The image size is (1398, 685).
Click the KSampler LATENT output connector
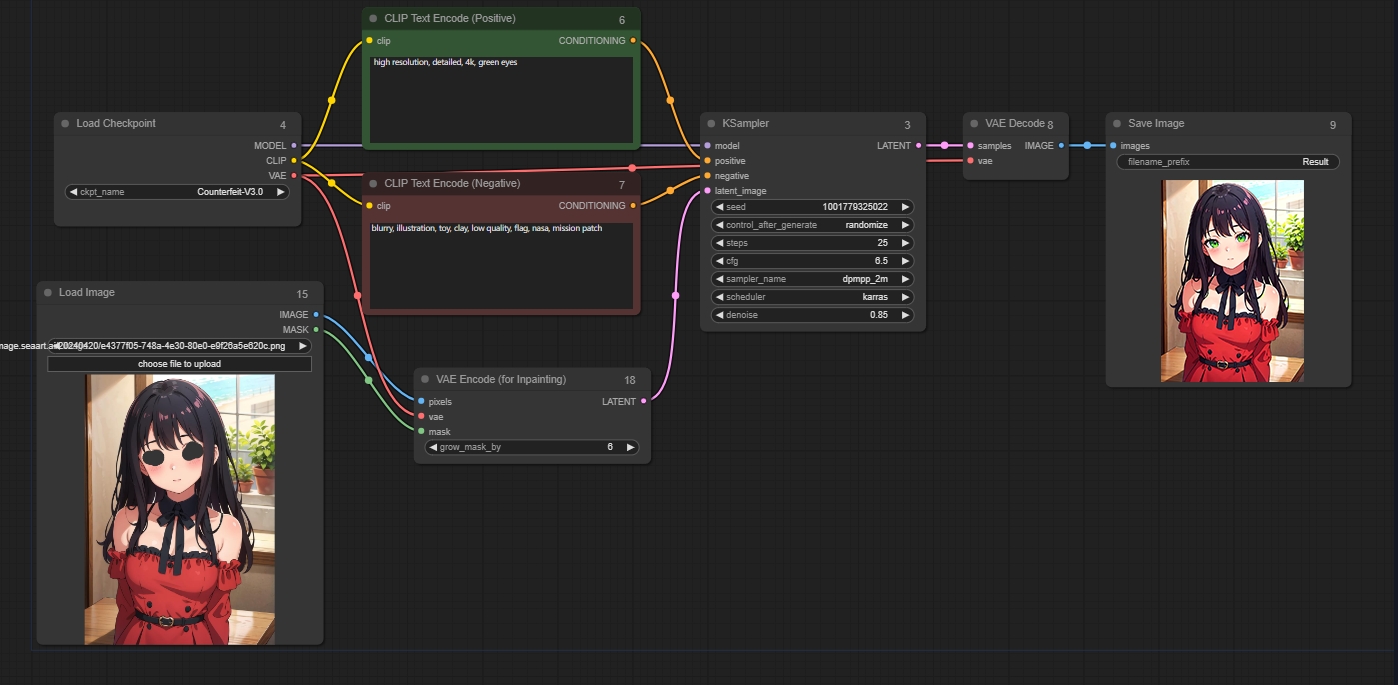918,146
